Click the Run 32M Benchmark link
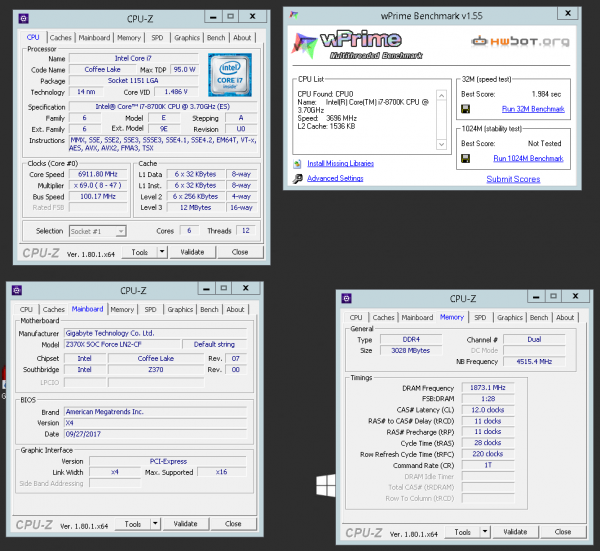The height and width of the screenshot is (551, 600). point(535,109)
